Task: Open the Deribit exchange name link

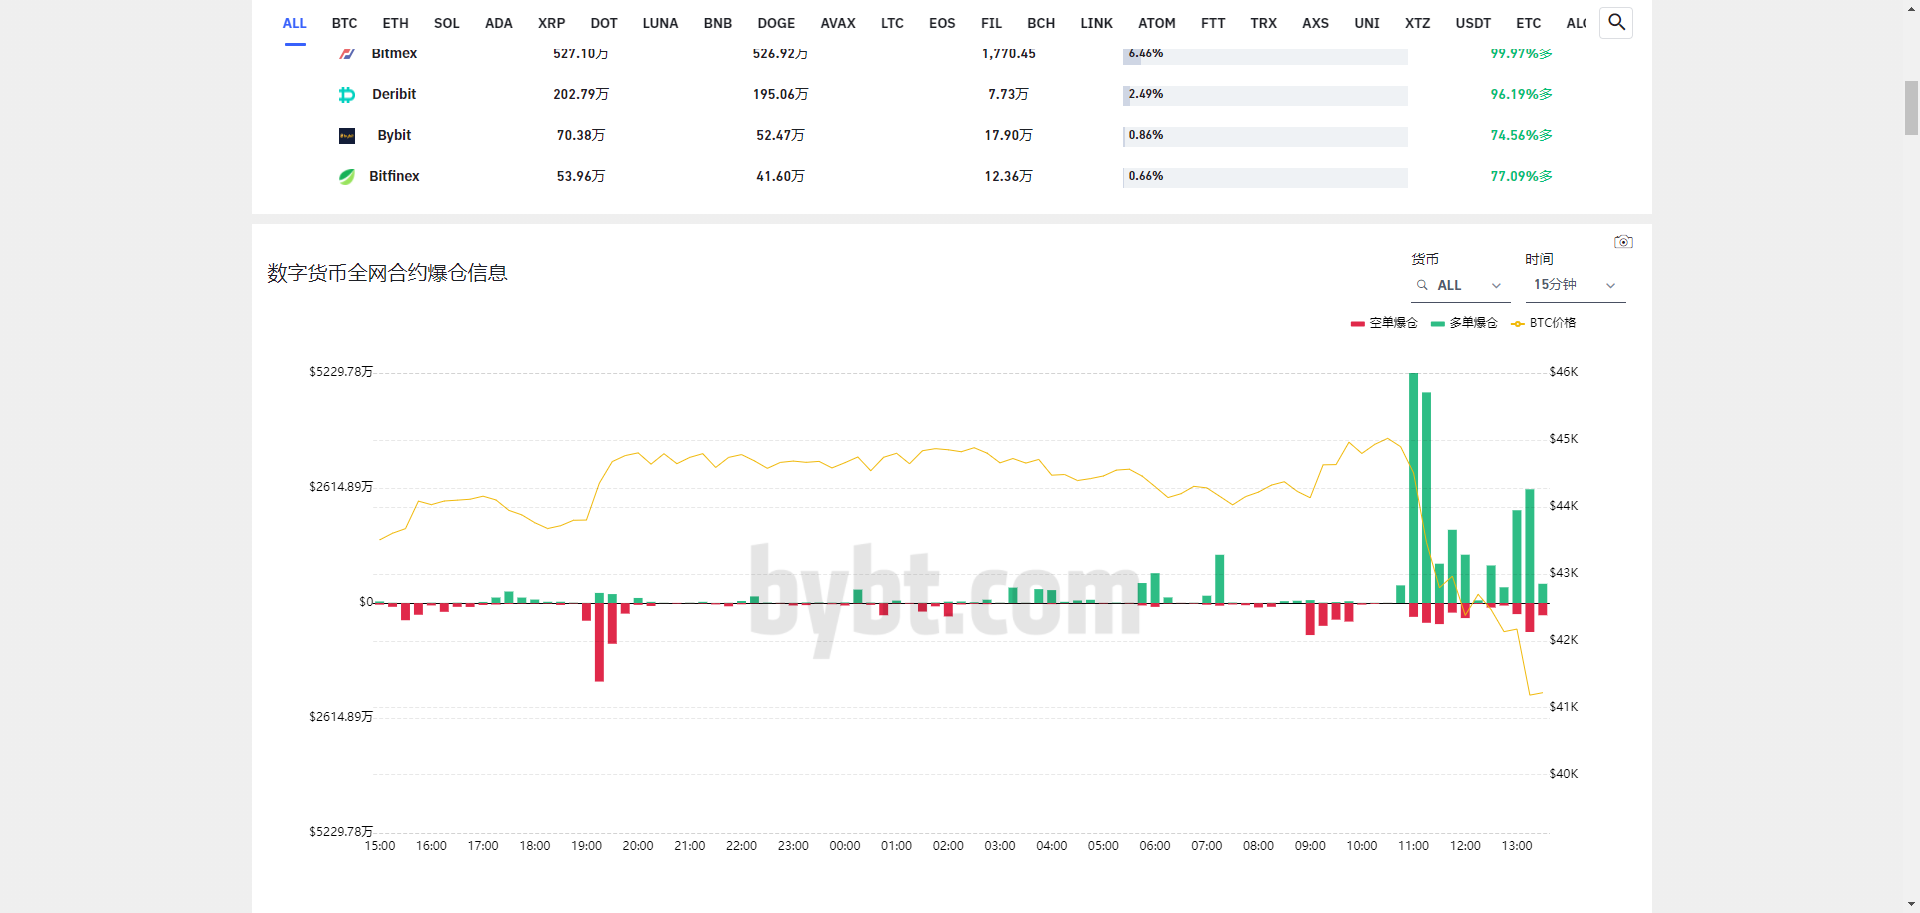Action: click(x=394, y=94)
